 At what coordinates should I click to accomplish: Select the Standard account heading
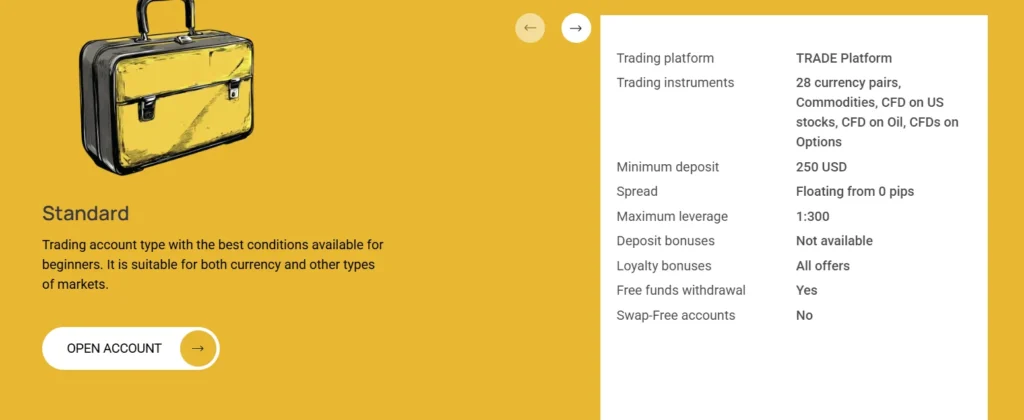click(x=85, y=213)
